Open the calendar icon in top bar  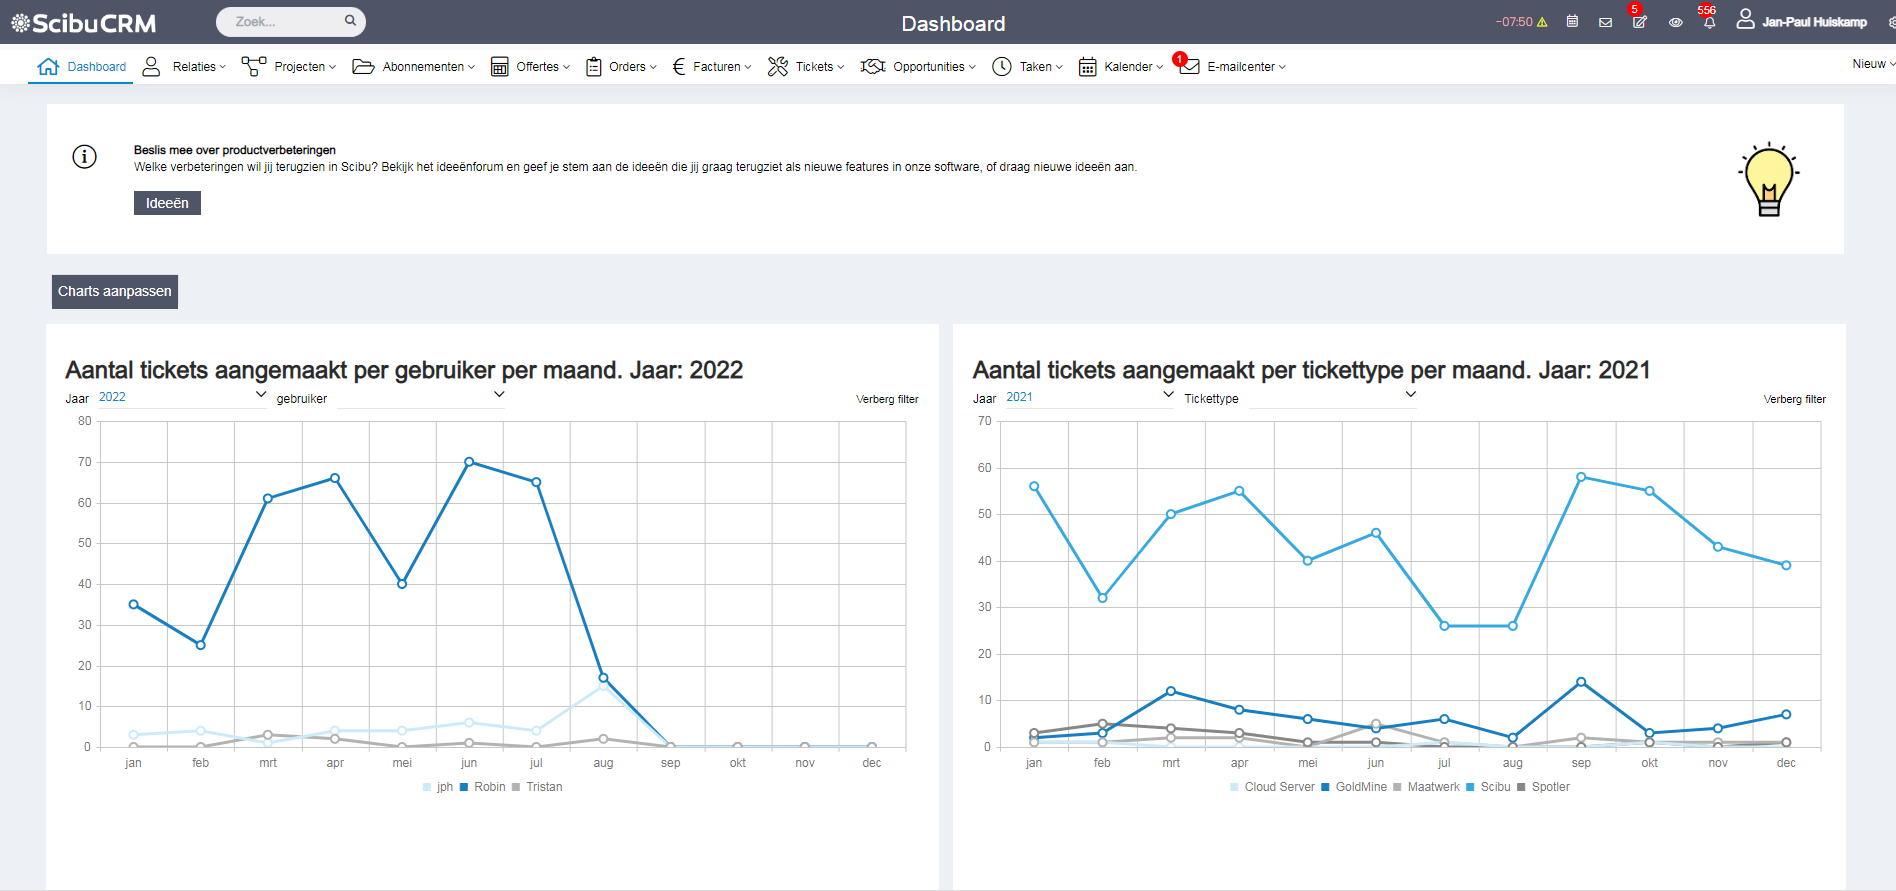coord(1572,21)
